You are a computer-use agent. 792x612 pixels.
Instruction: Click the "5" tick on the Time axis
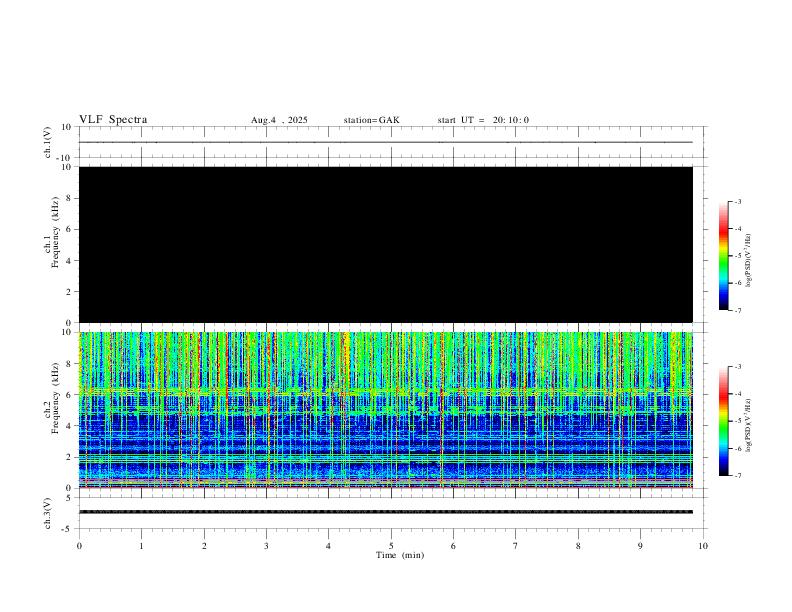click(391, 546)
